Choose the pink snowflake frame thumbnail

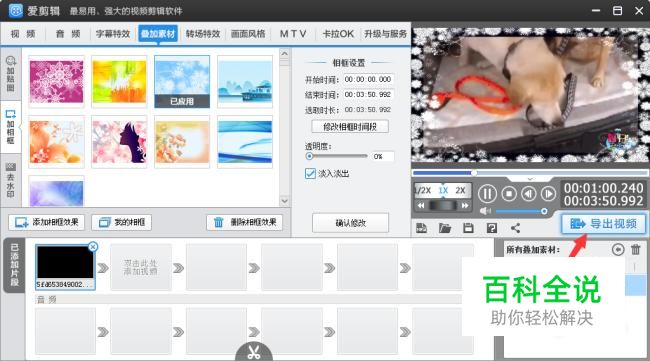[56, 82]
